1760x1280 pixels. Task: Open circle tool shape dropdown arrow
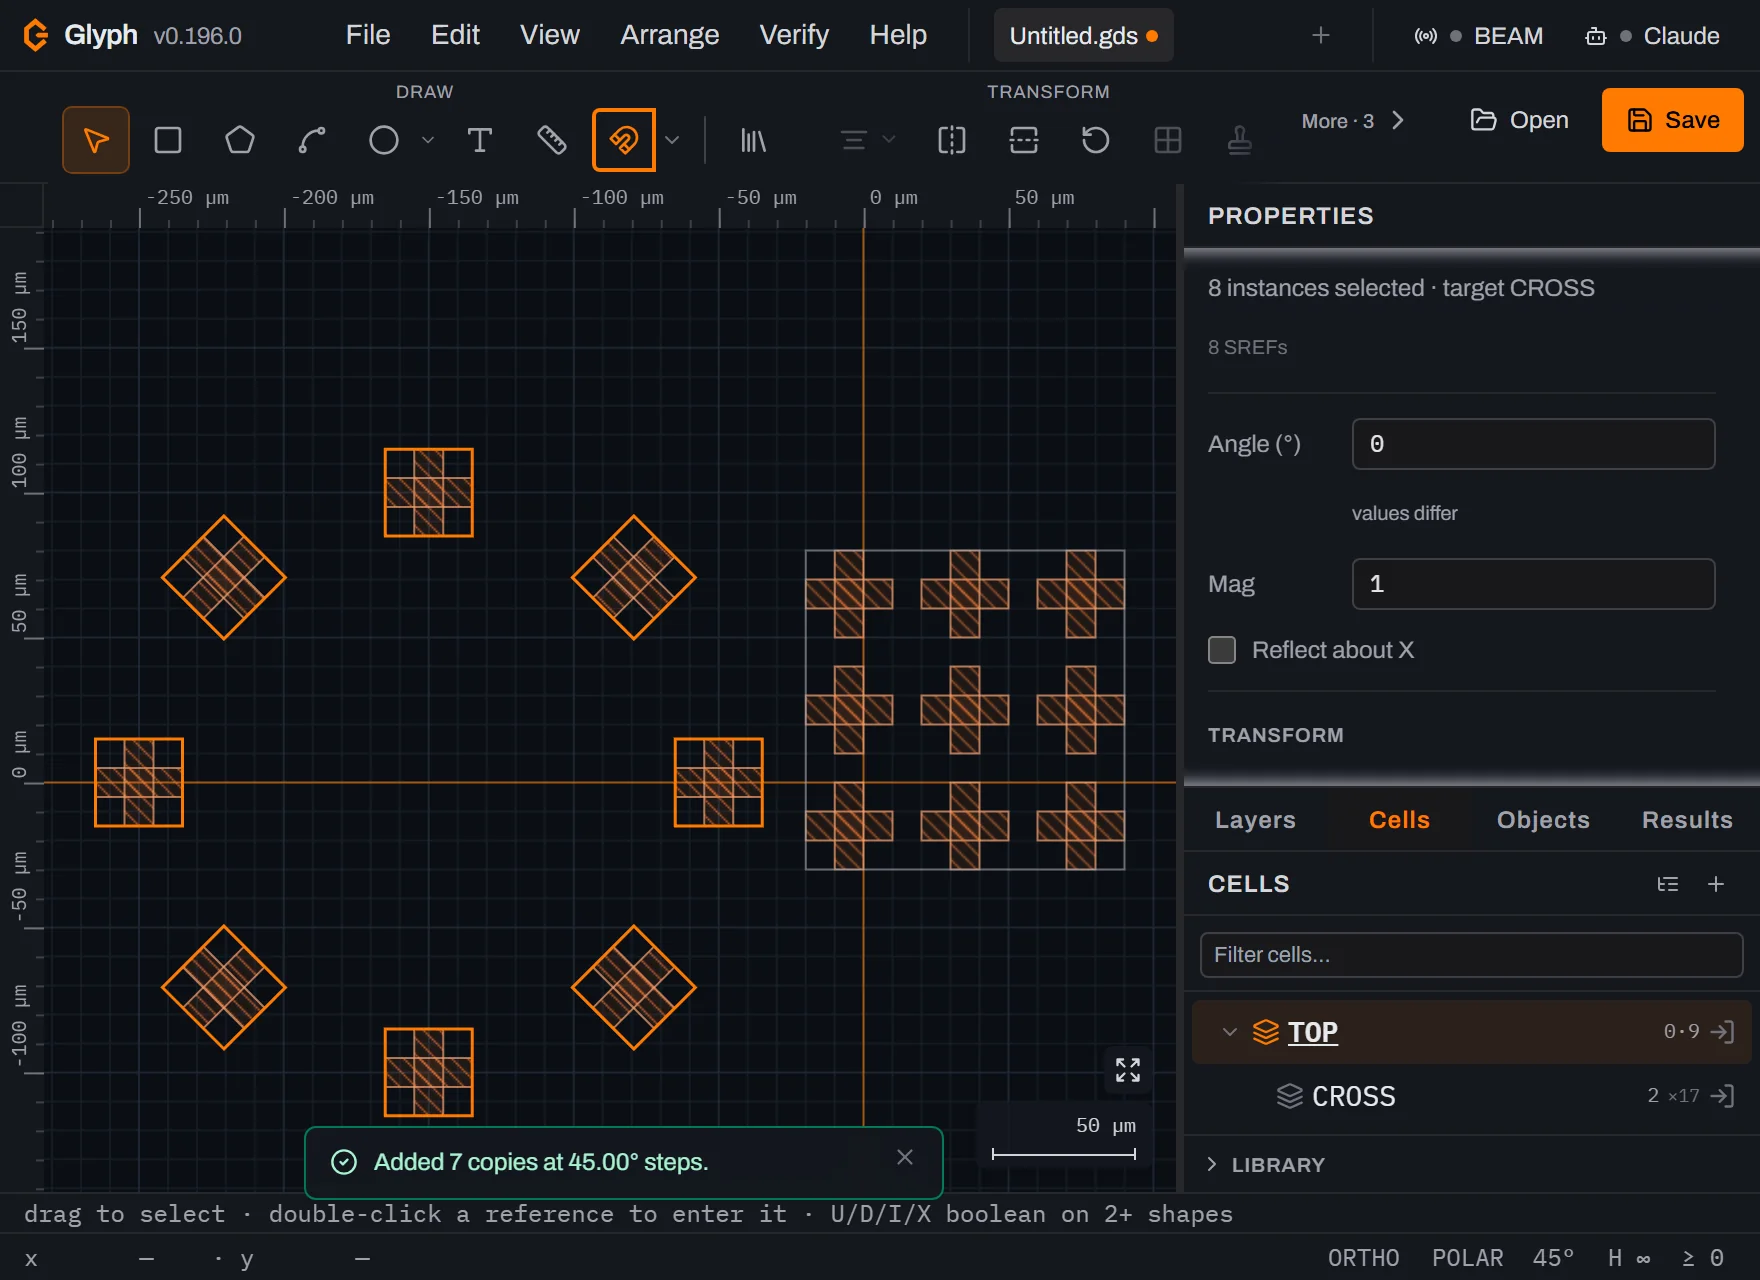pos(428,140)
